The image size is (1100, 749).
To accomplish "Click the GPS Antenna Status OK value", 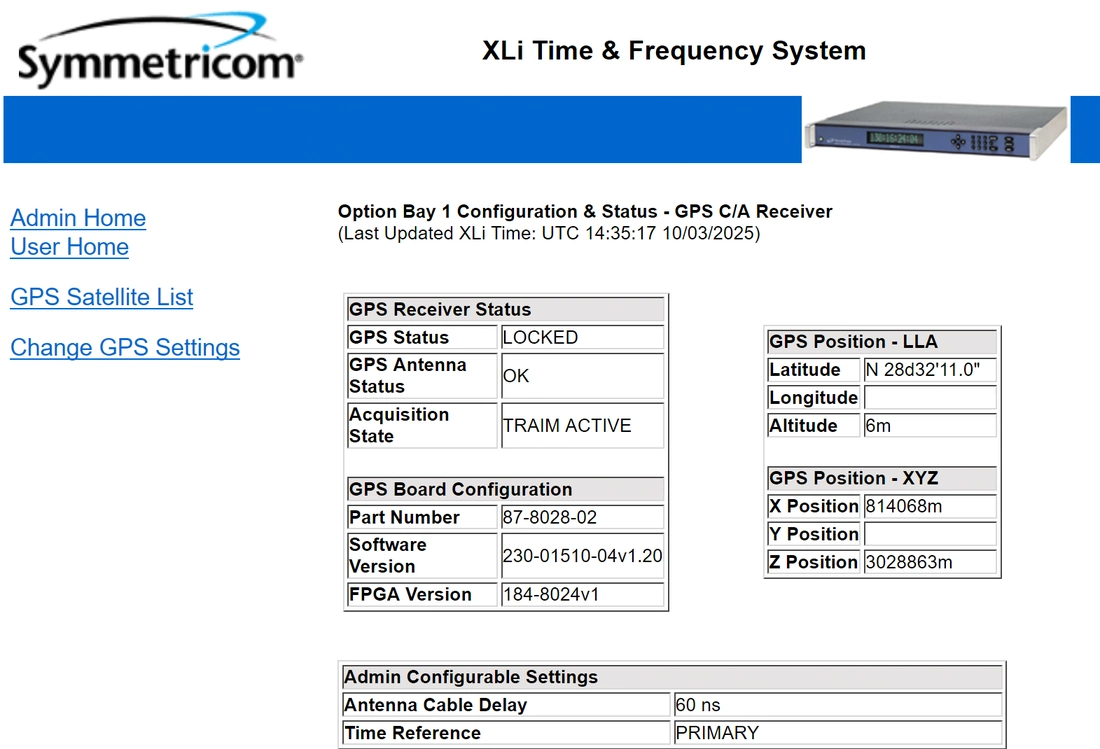I will click(582, 376).
